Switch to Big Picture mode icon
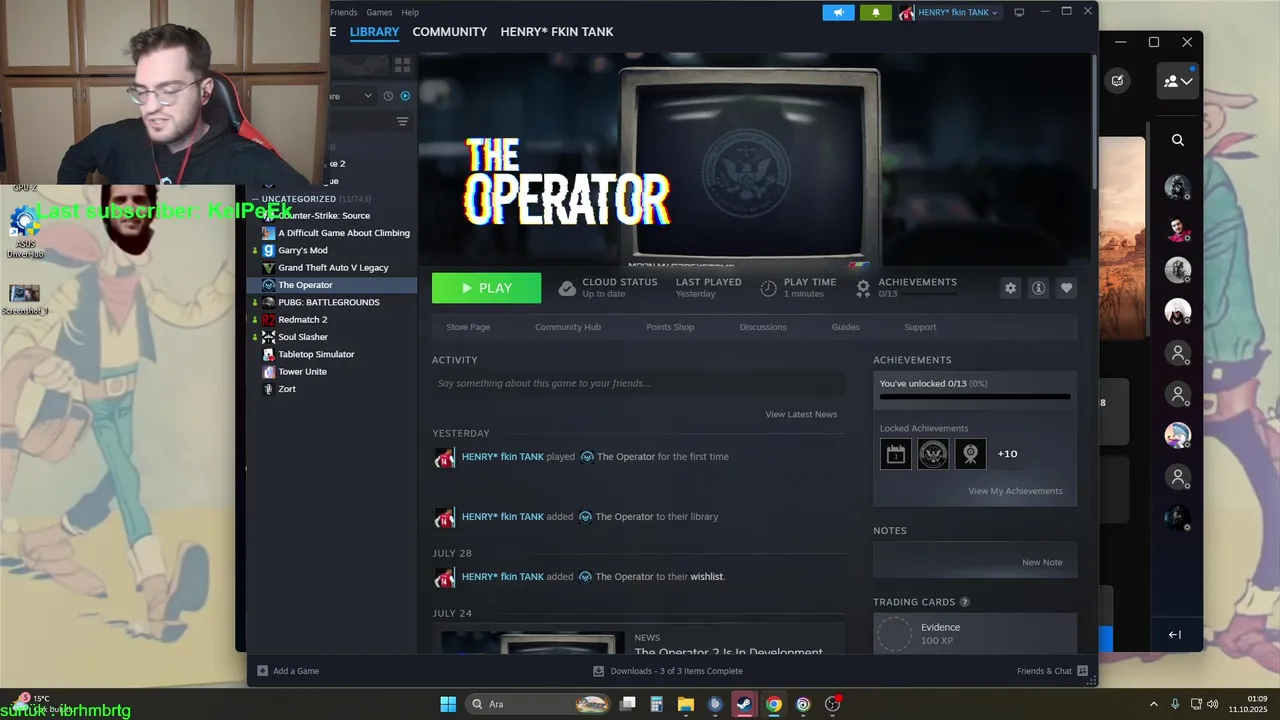 [x=1019, y=12]
